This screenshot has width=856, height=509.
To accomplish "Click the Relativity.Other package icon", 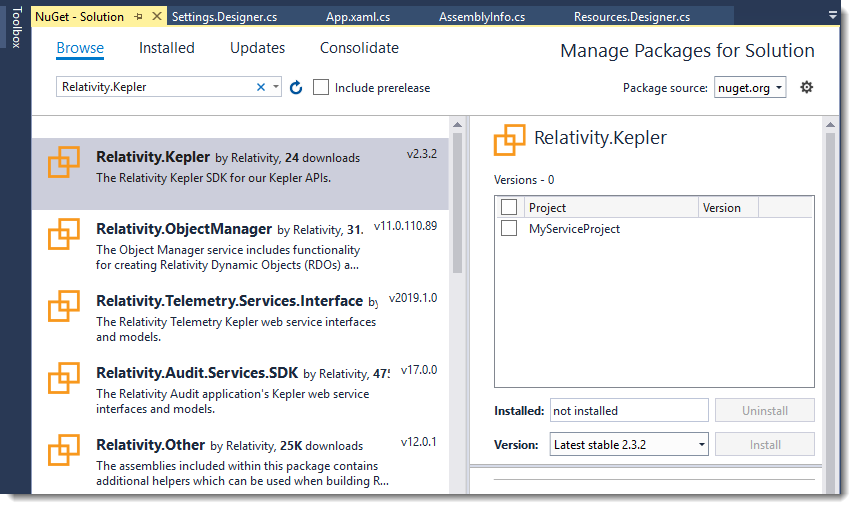I will (64, 451).
